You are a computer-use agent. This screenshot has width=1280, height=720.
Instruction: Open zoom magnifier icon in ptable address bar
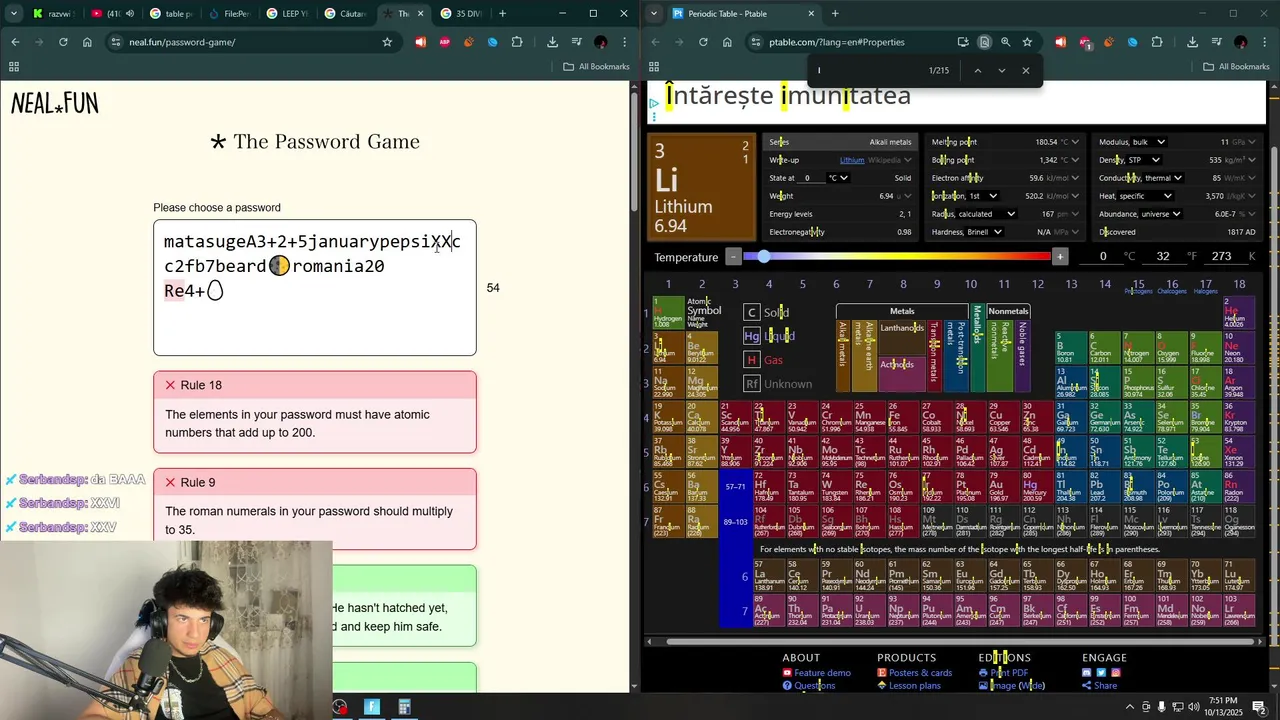click(1005, 42)
